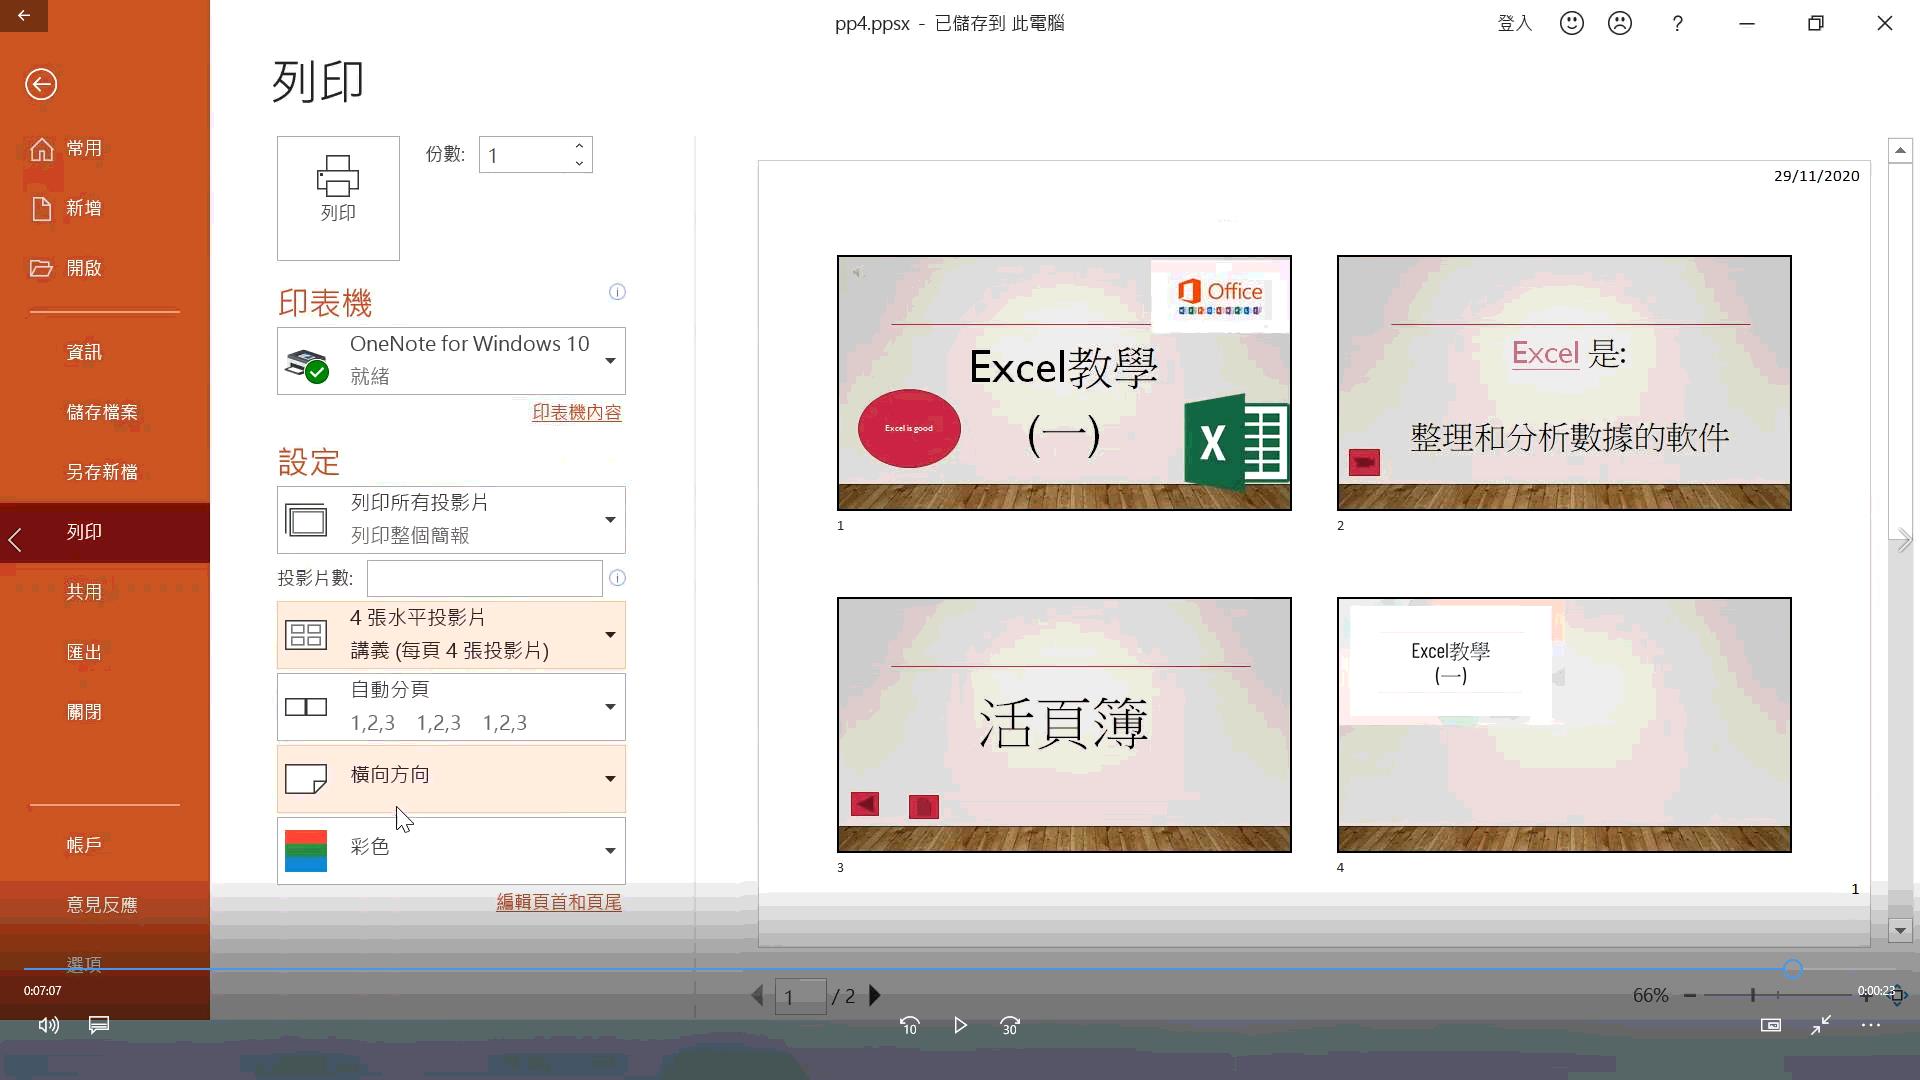The height and width of the screenshot is (1080, 1920).
Task: Open more options ellipsis in player
Action: coord(1871,1025)
